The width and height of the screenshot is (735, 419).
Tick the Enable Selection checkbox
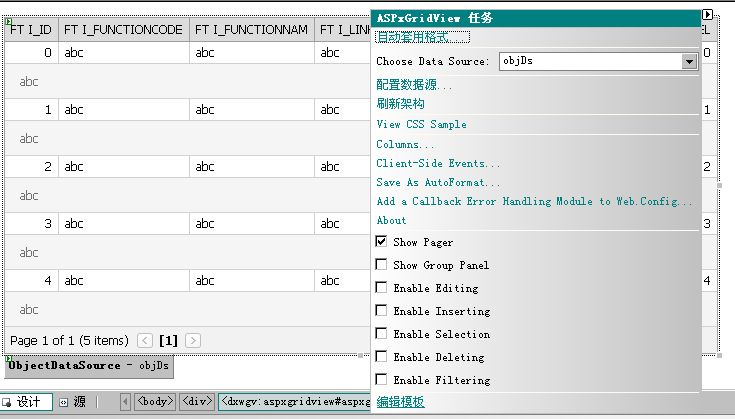[381, 334]
